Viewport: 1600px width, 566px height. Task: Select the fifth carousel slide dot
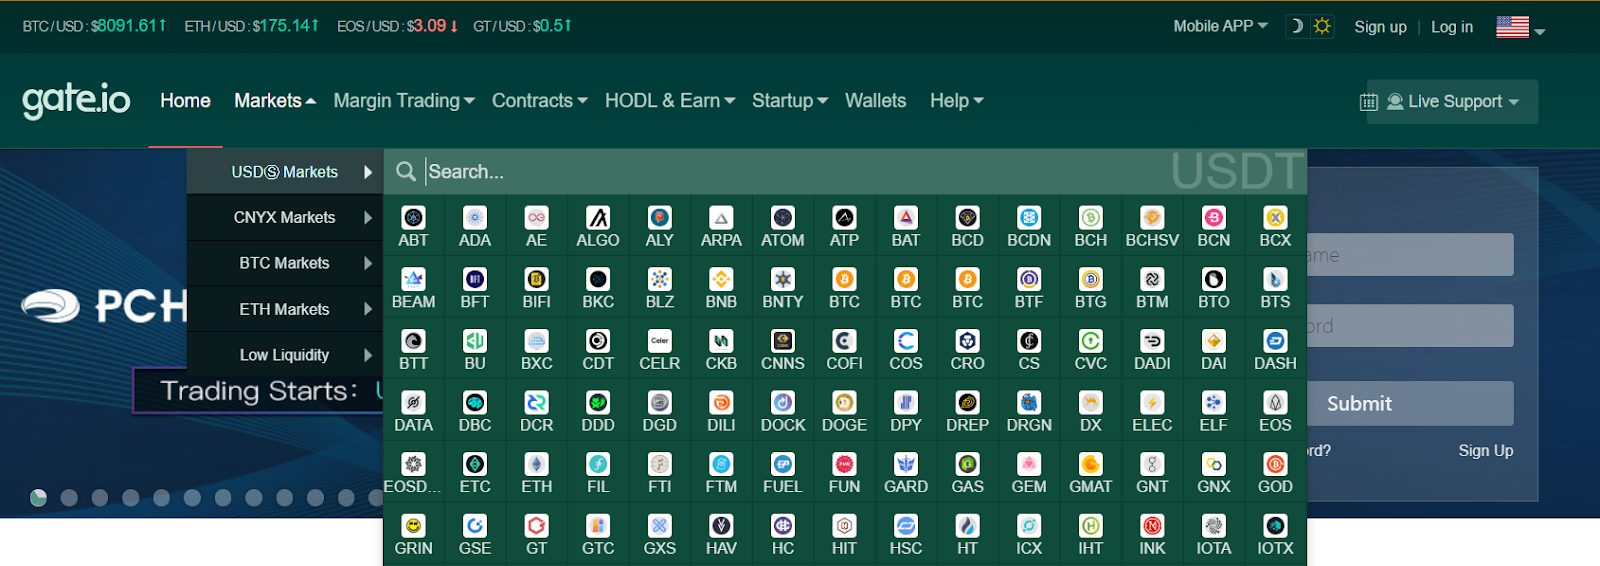(161, 498)
